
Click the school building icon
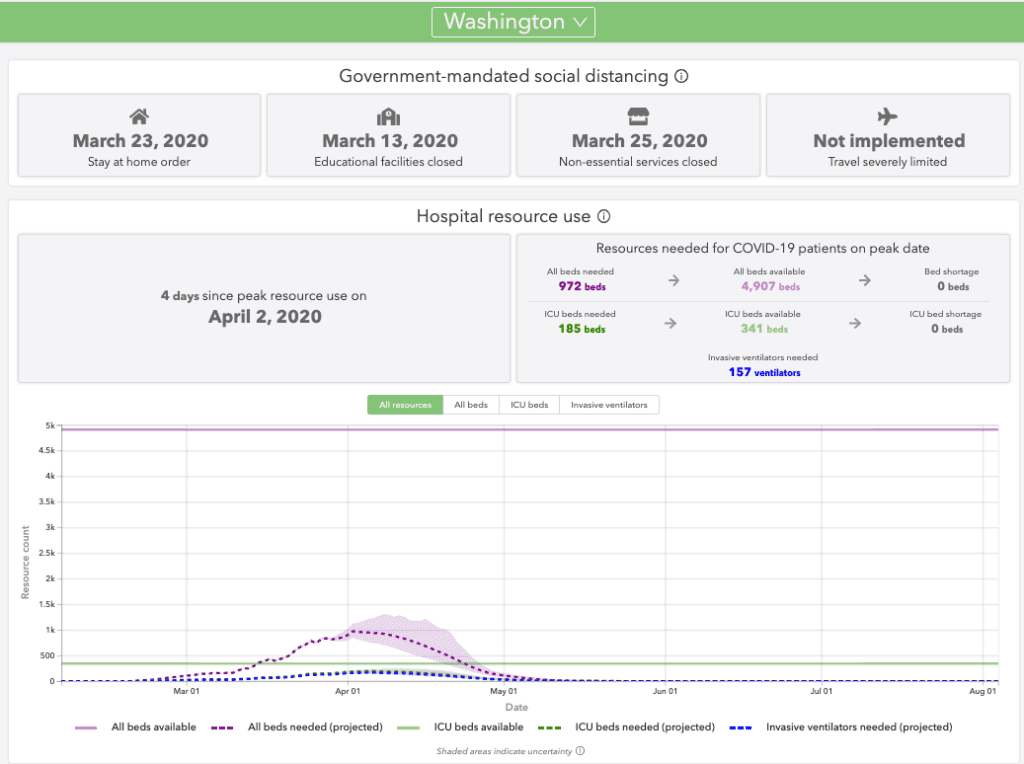click(x=388, y=116)
